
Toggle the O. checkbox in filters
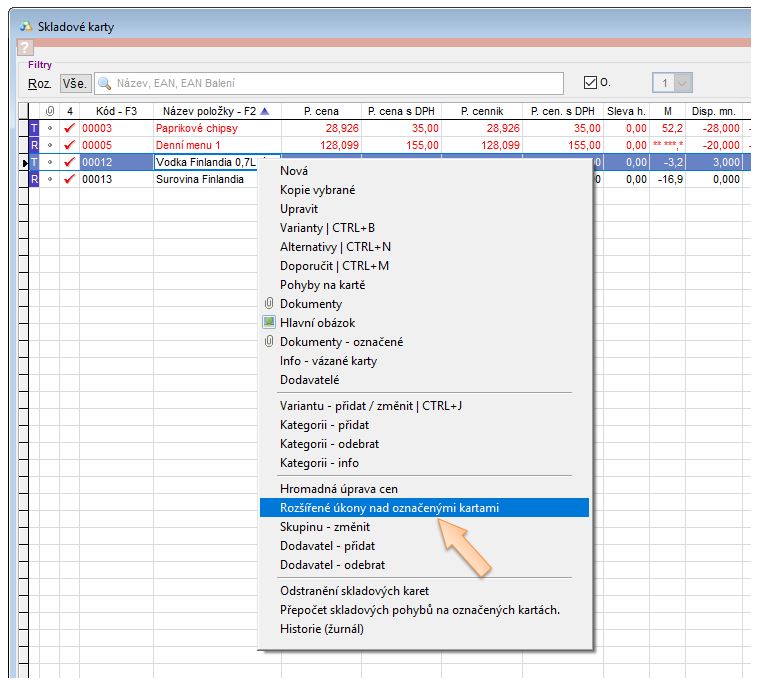[590, 83]
